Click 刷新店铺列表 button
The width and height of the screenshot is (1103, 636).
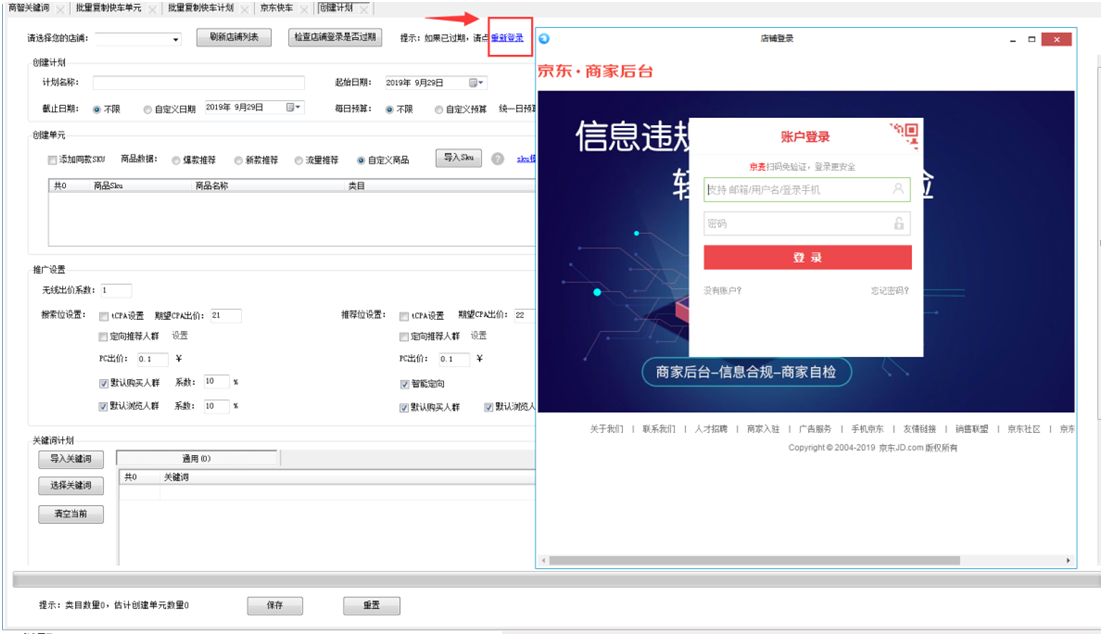point(234,37)
